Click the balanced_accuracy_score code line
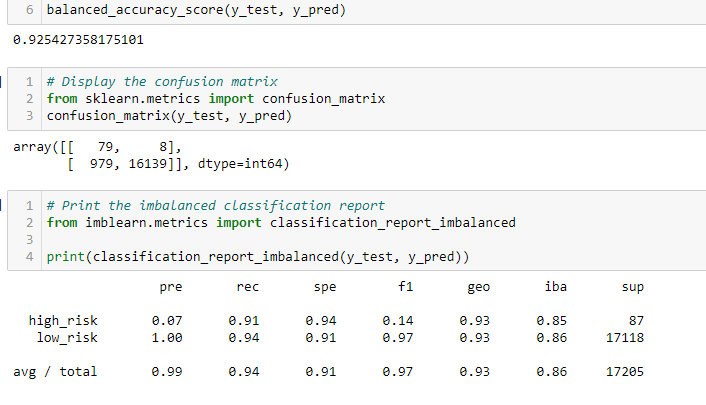Image resolution: width=706 pixels, height=405 pixels. pos(196,10)
